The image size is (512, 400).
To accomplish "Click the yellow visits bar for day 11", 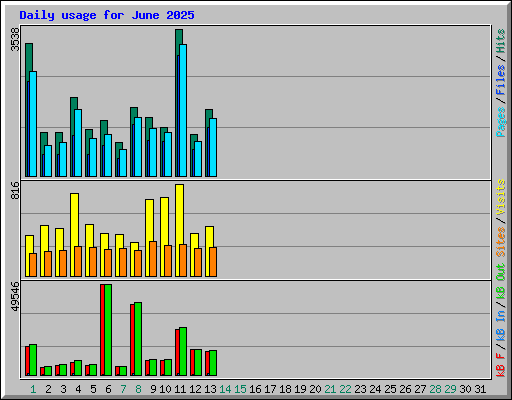I will pyautogui.click(x=179, y=213).
